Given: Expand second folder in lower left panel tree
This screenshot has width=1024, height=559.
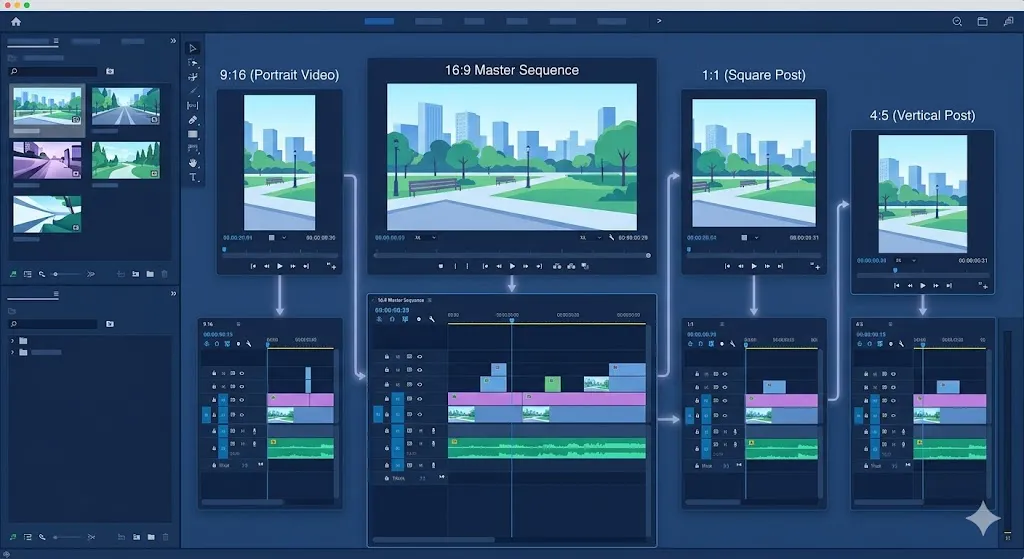Looking at the screenshot, I should click(12, 353).
